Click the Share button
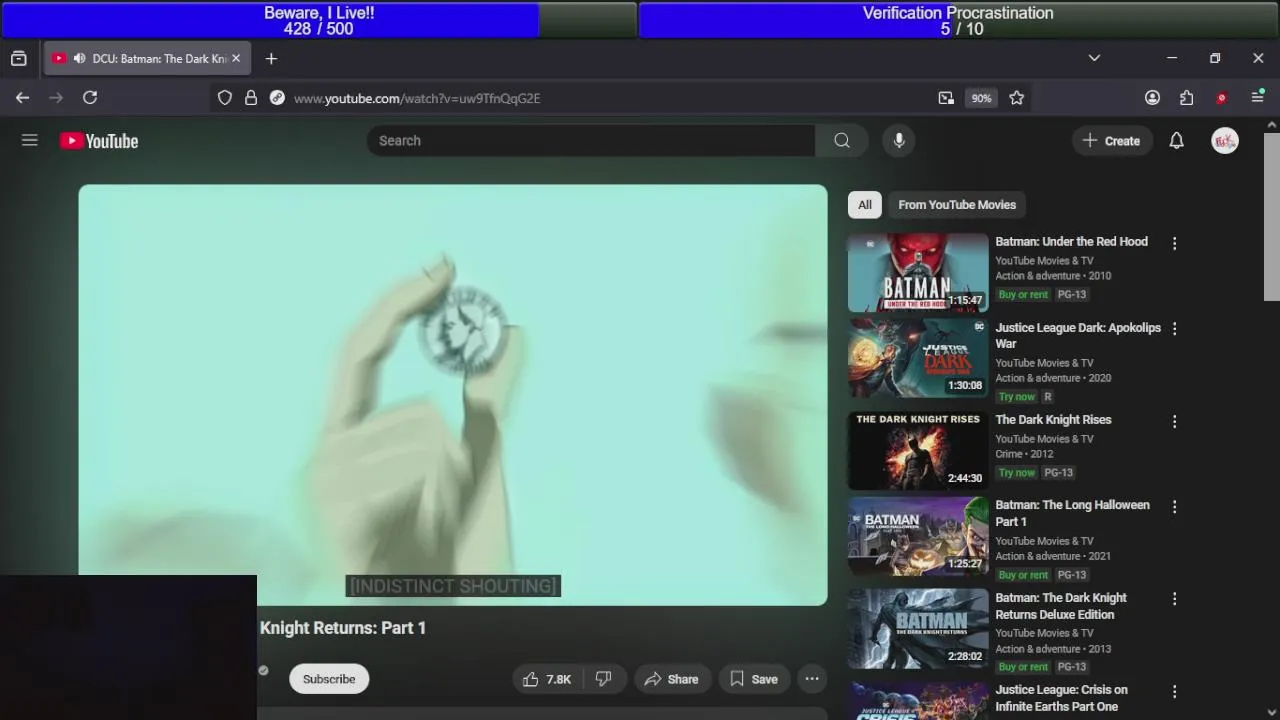Viewport: 1280px width, 720px height. 672,679
